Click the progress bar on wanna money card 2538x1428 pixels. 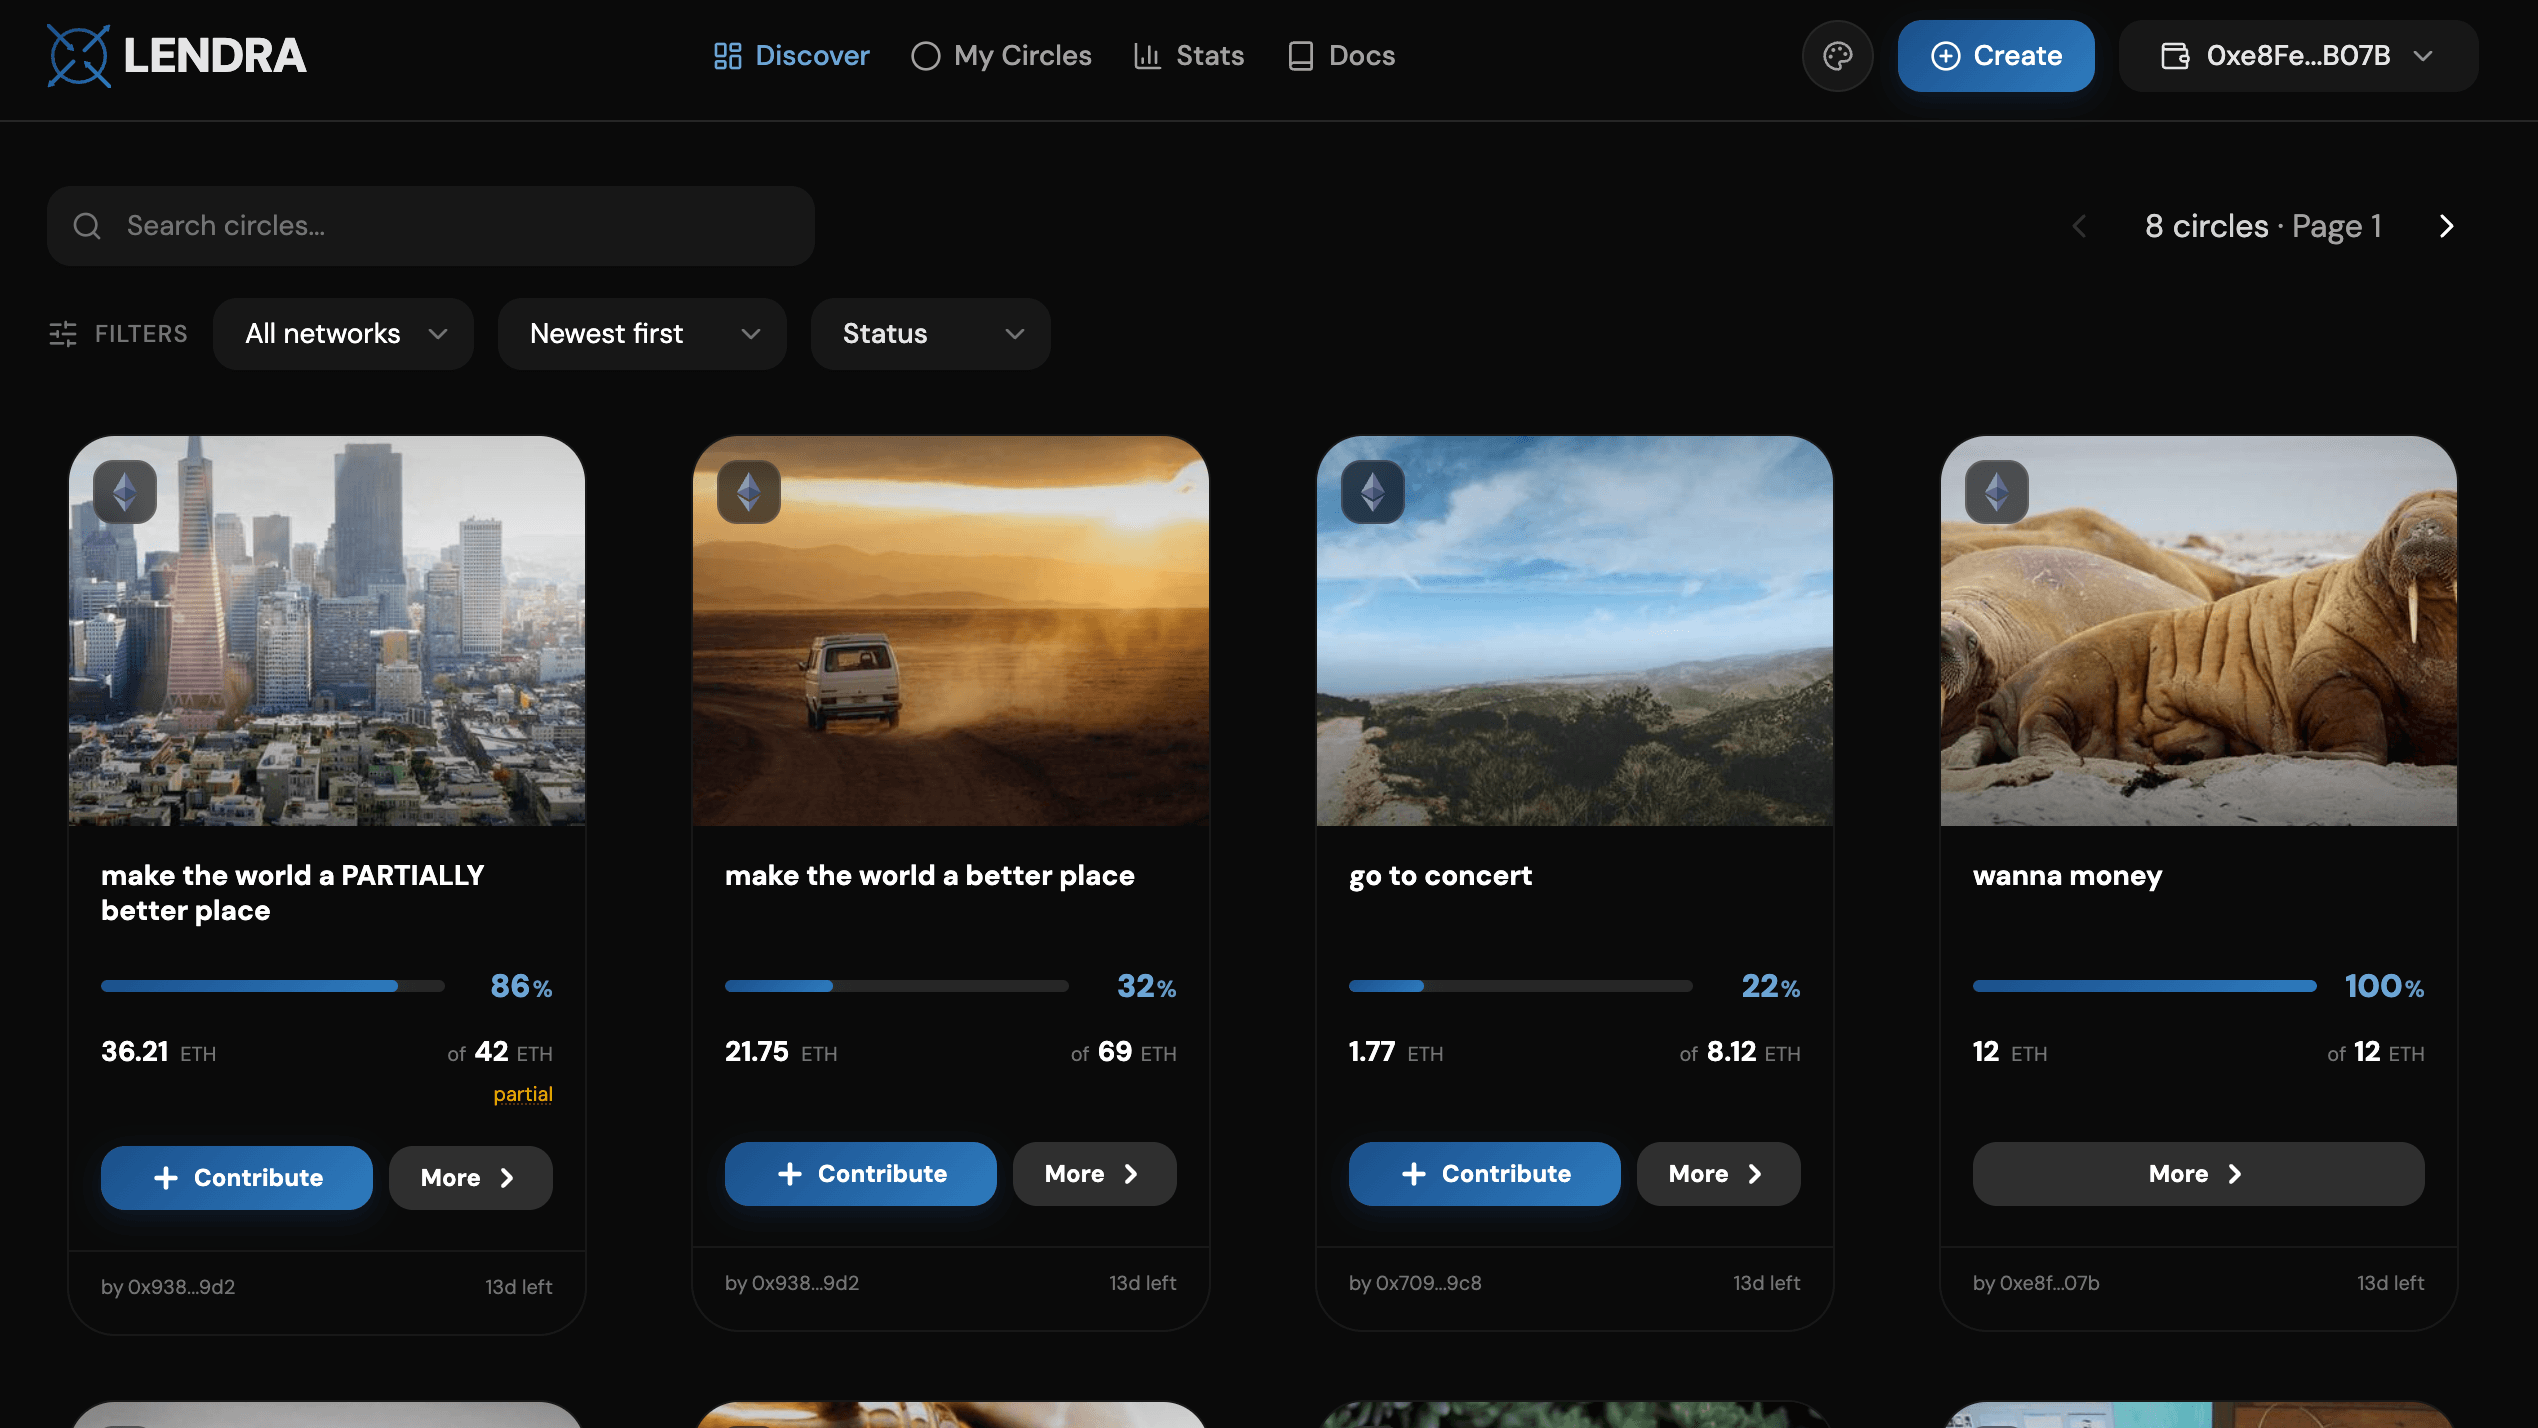tap(2143, 986)
